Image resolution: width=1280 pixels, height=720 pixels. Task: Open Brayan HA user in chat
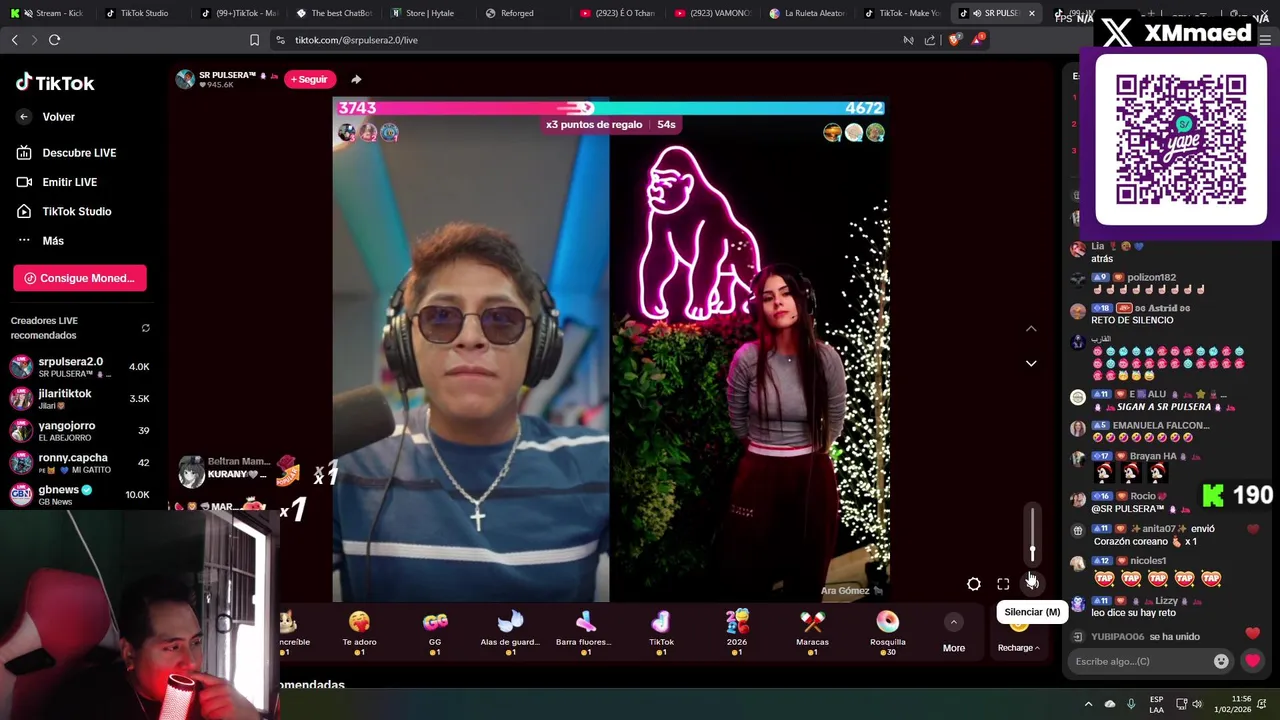pos(1153,456)
